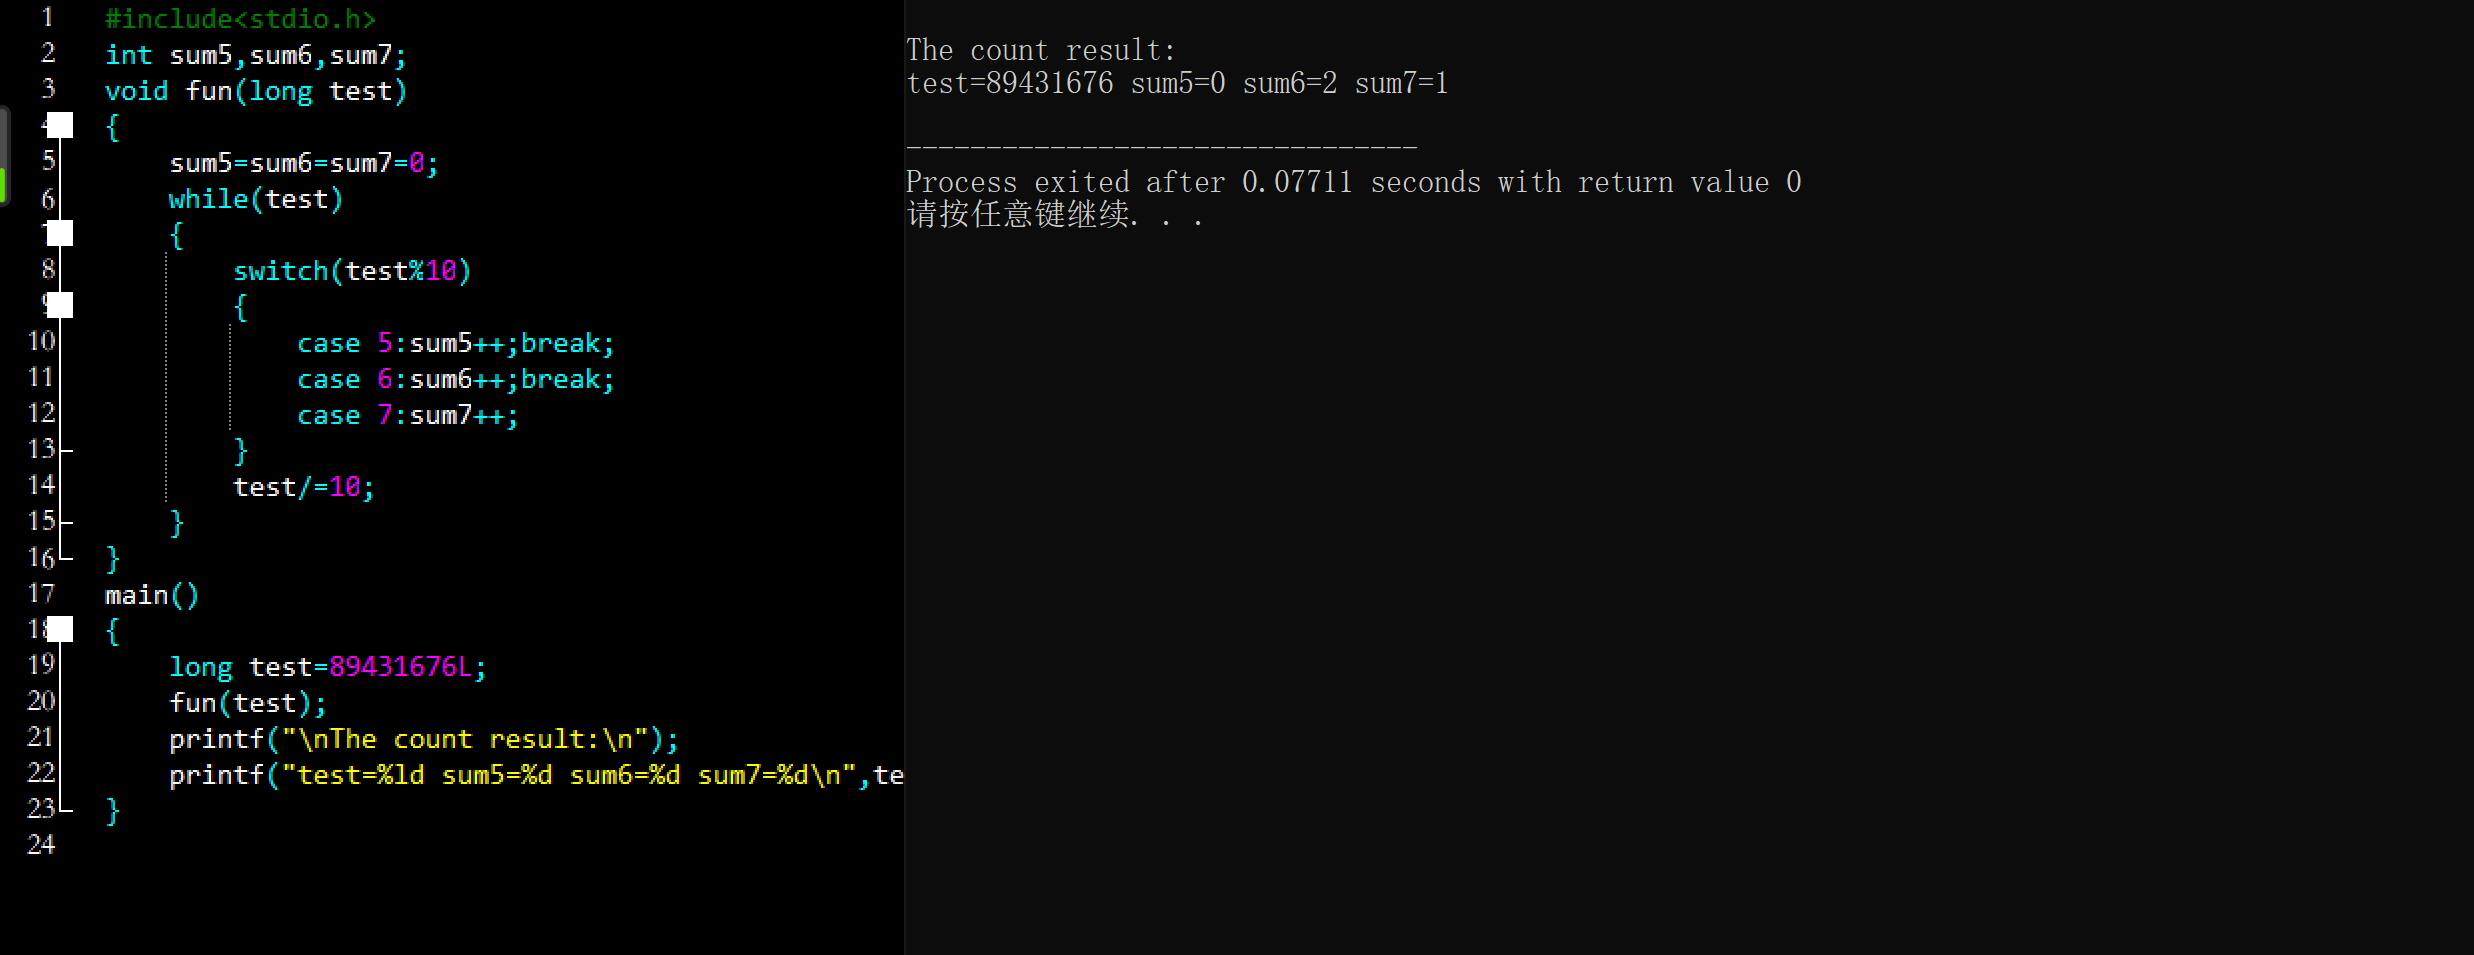Click line number 22 in the gutter
This screenshot has width=2474, height=955.
coord(41,773)
